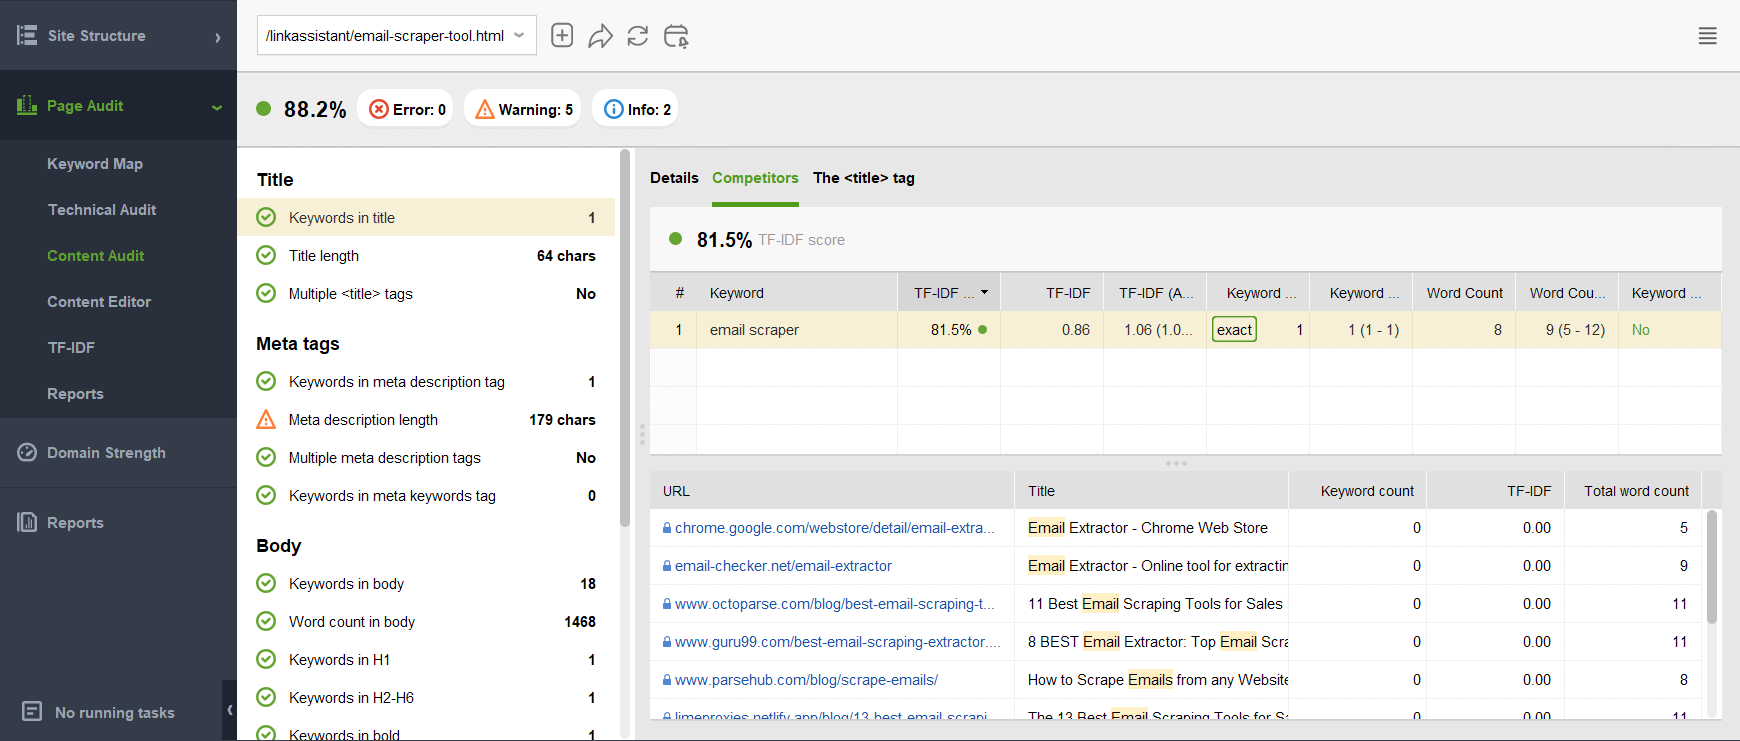
Task: Click the exact match tag in keyword row
Action: tap(1234, 329)
